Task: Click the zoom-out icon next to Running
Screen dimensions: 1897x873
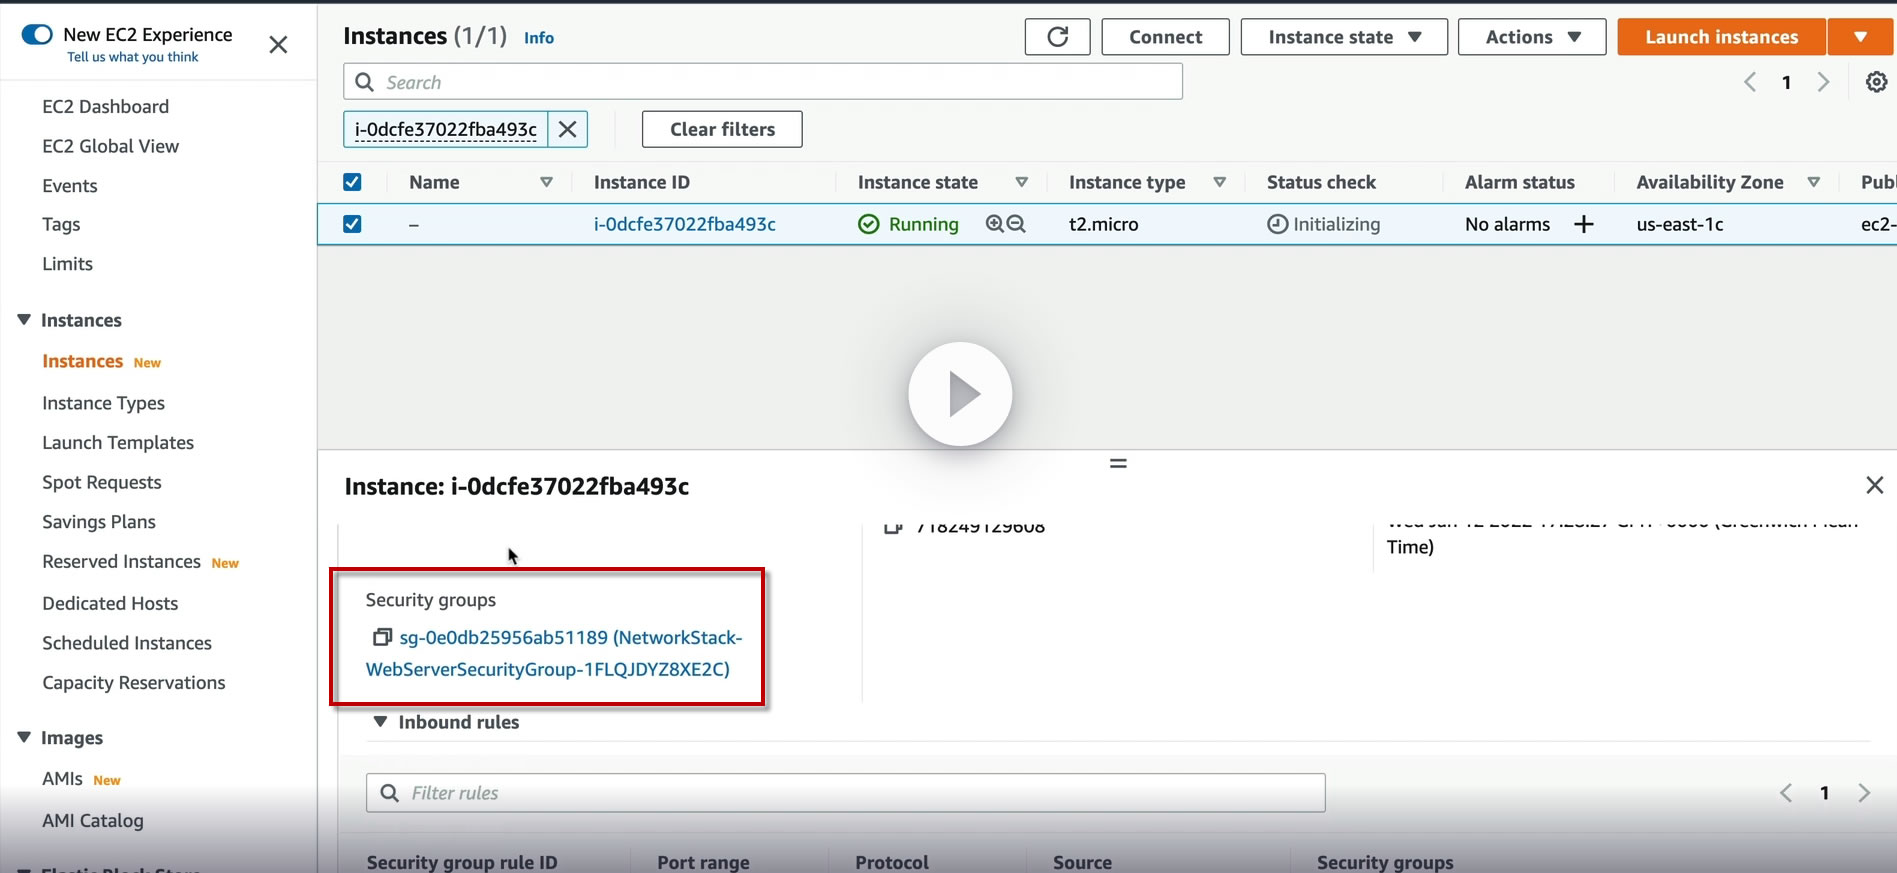Action: click(x=1016, y=224)
